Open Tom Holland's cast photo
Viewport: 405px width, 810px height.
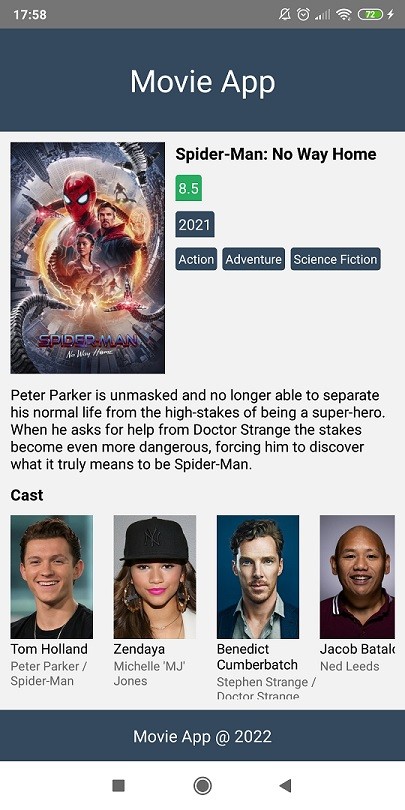(52, 577)
